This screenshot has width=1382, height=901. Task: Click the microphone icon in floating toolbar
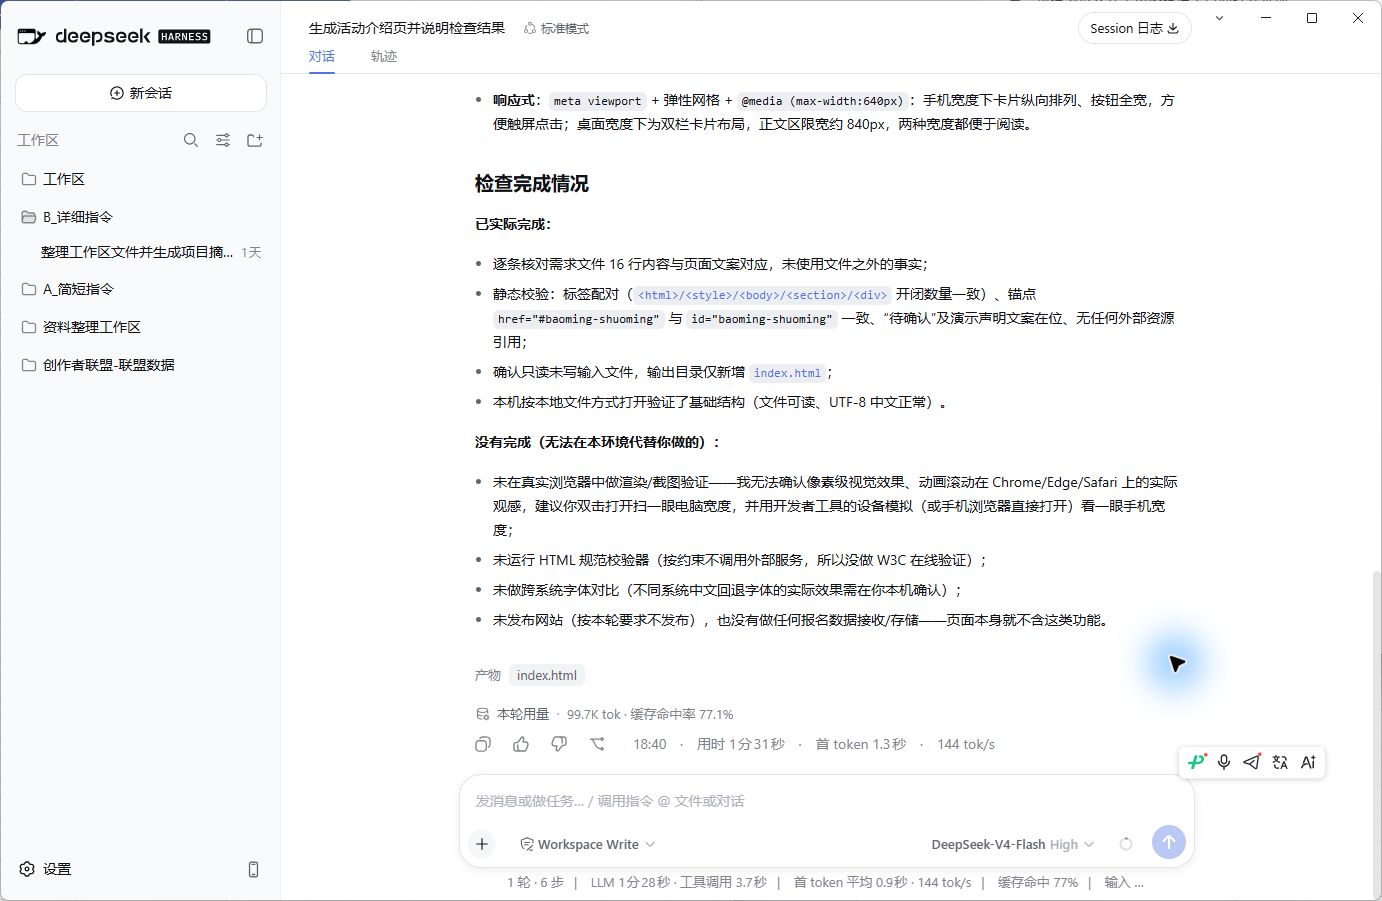coord(1224,762)
